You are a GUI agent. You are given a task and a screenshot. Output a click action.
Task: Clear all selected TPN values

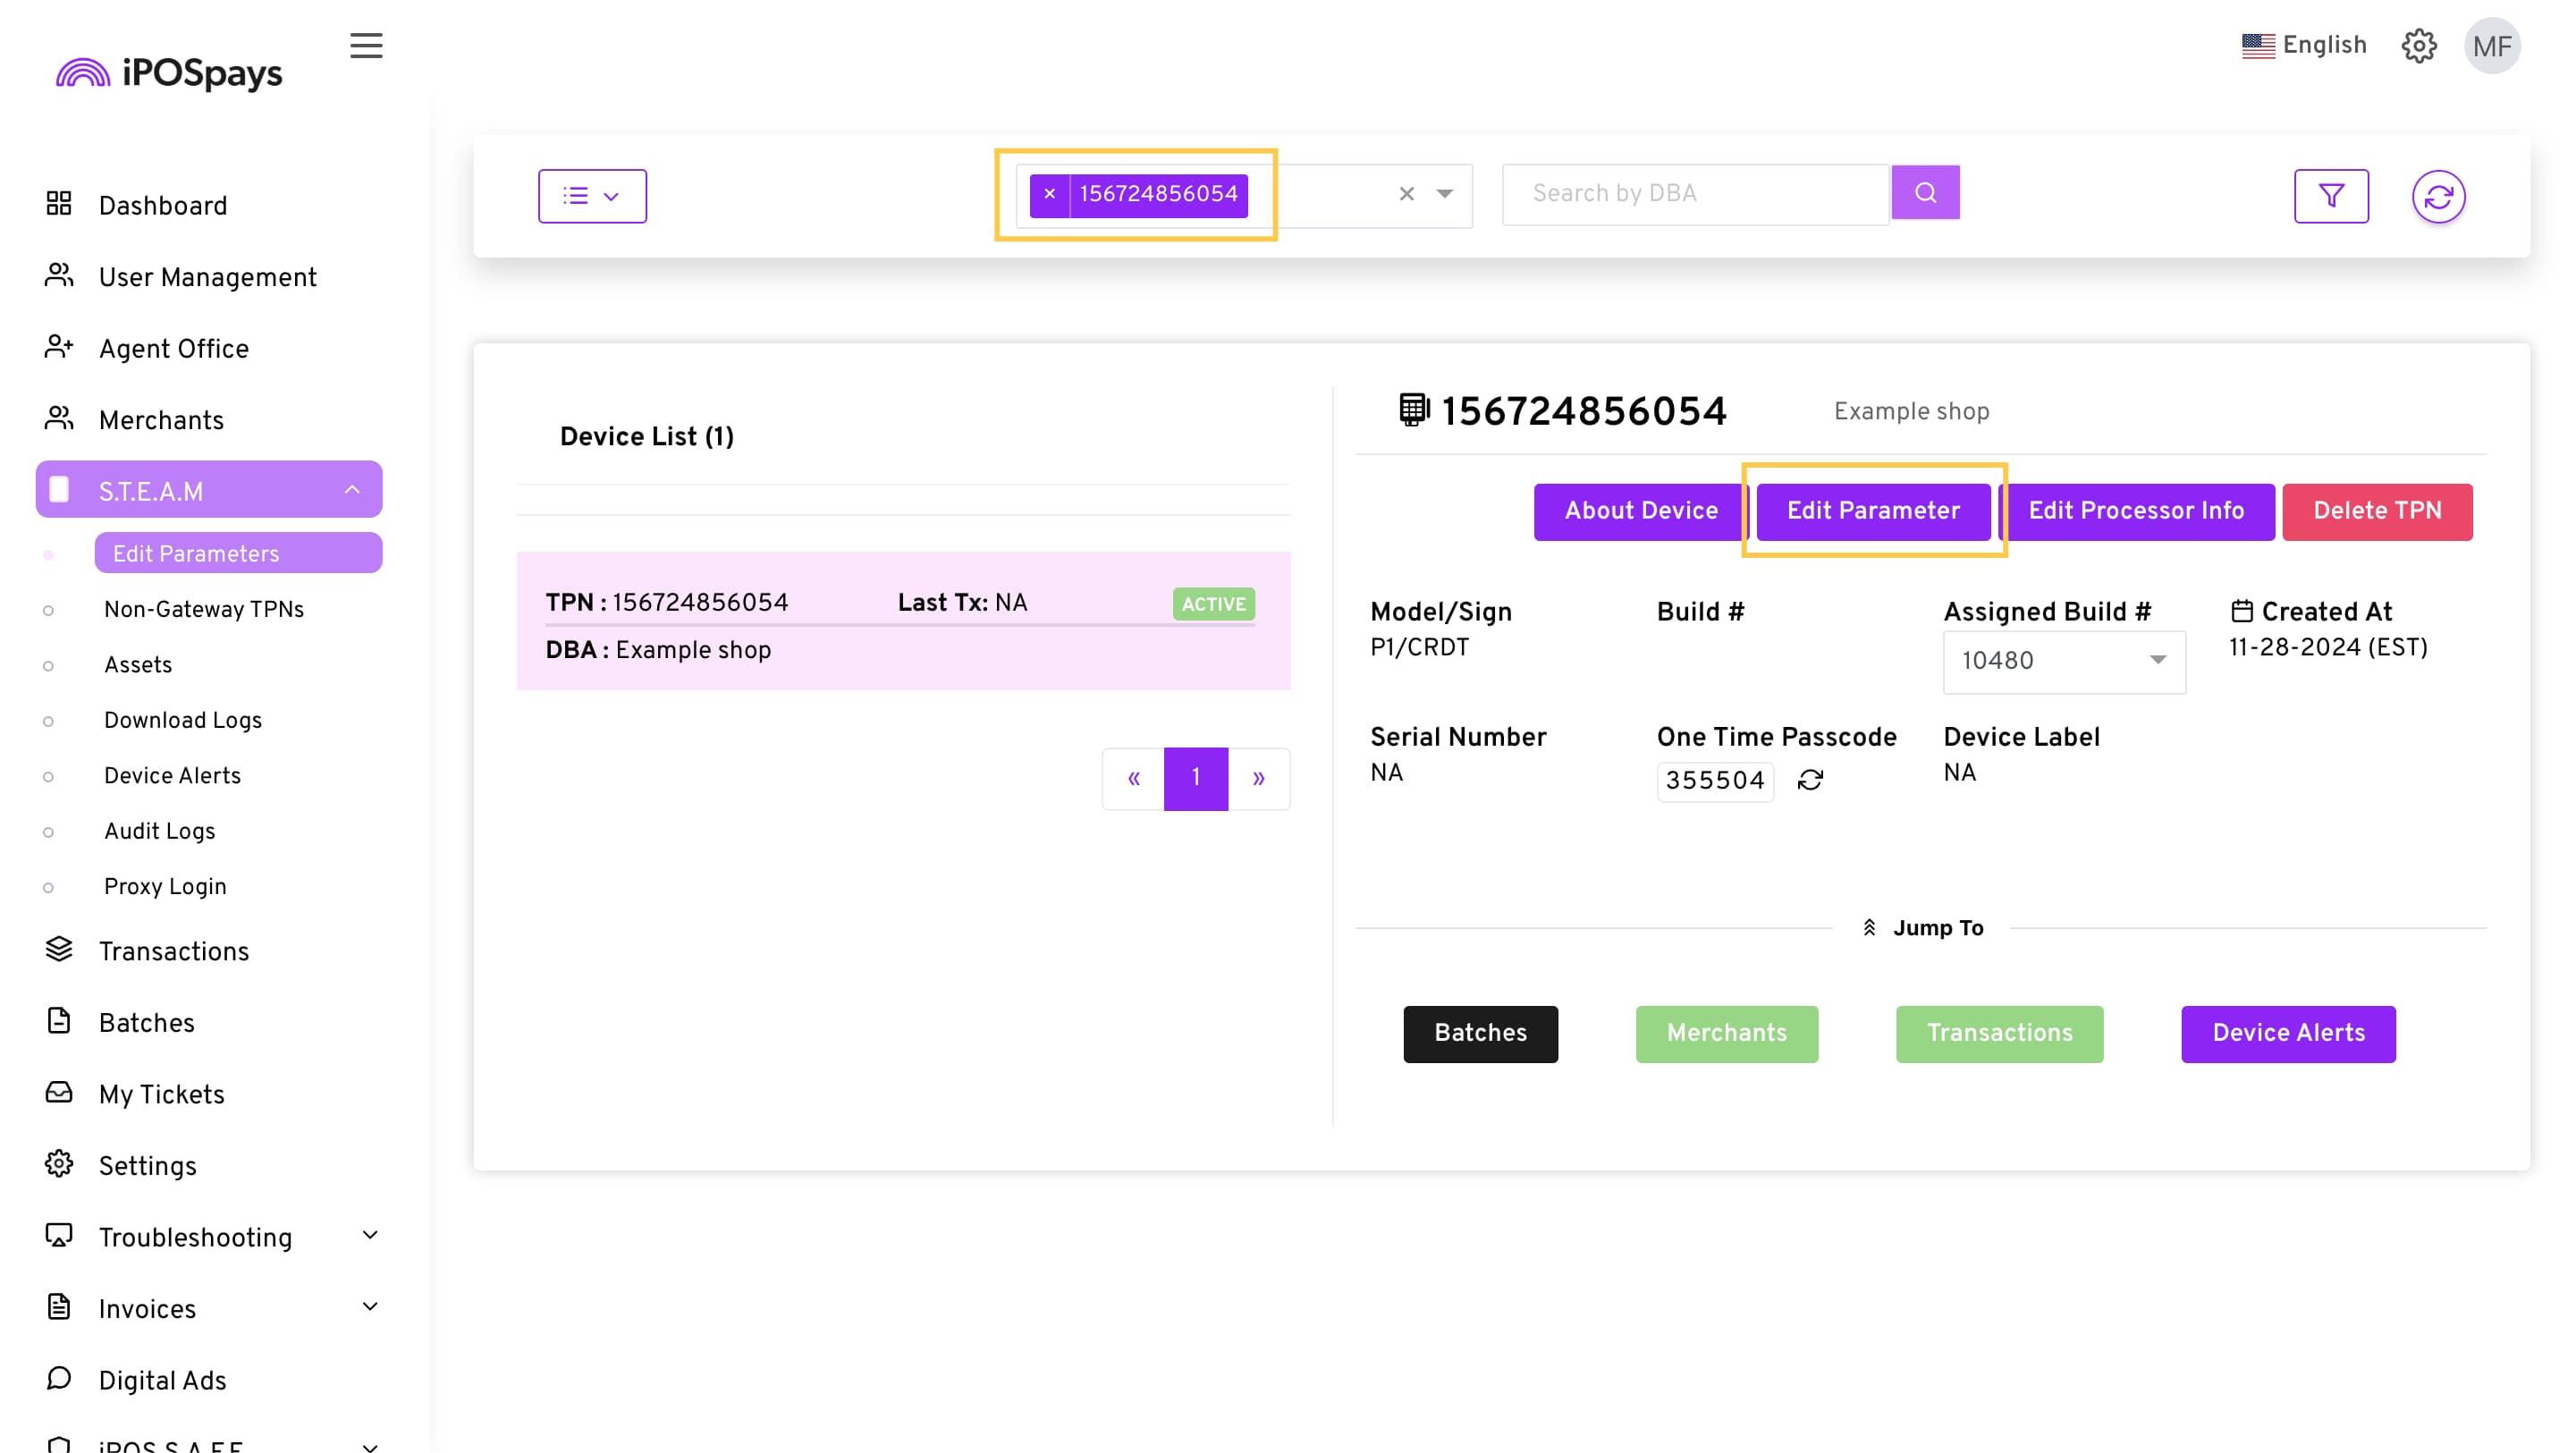1406,194
